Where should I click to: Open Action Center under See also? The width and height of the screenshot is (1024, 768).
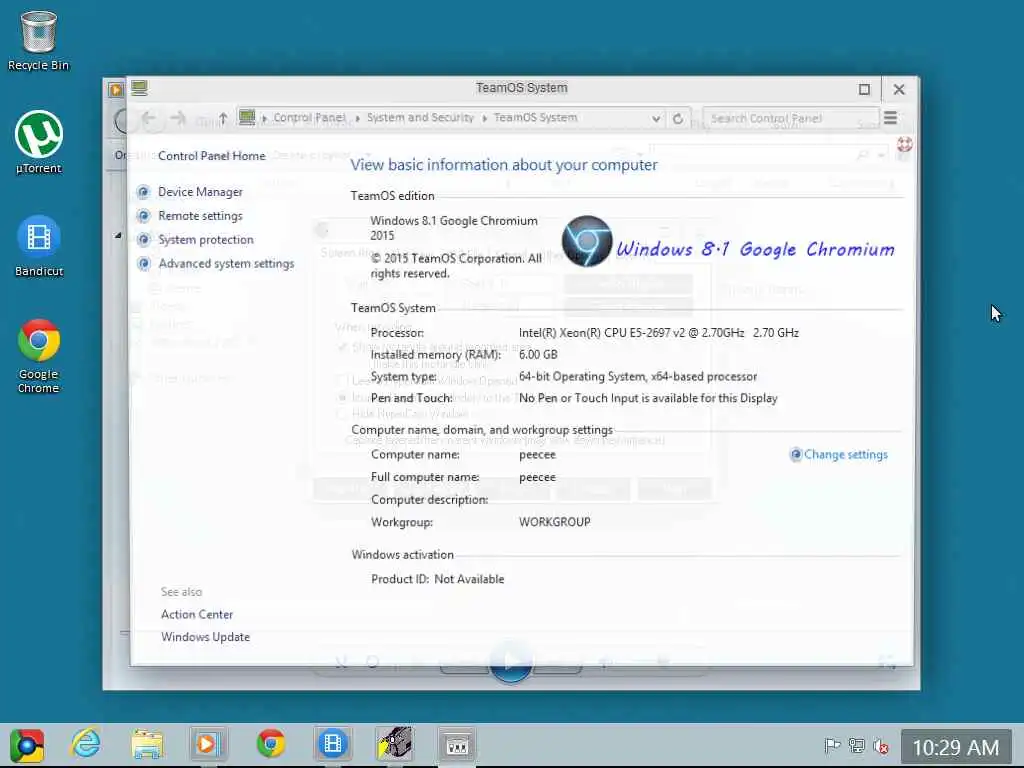pos(197,615)
